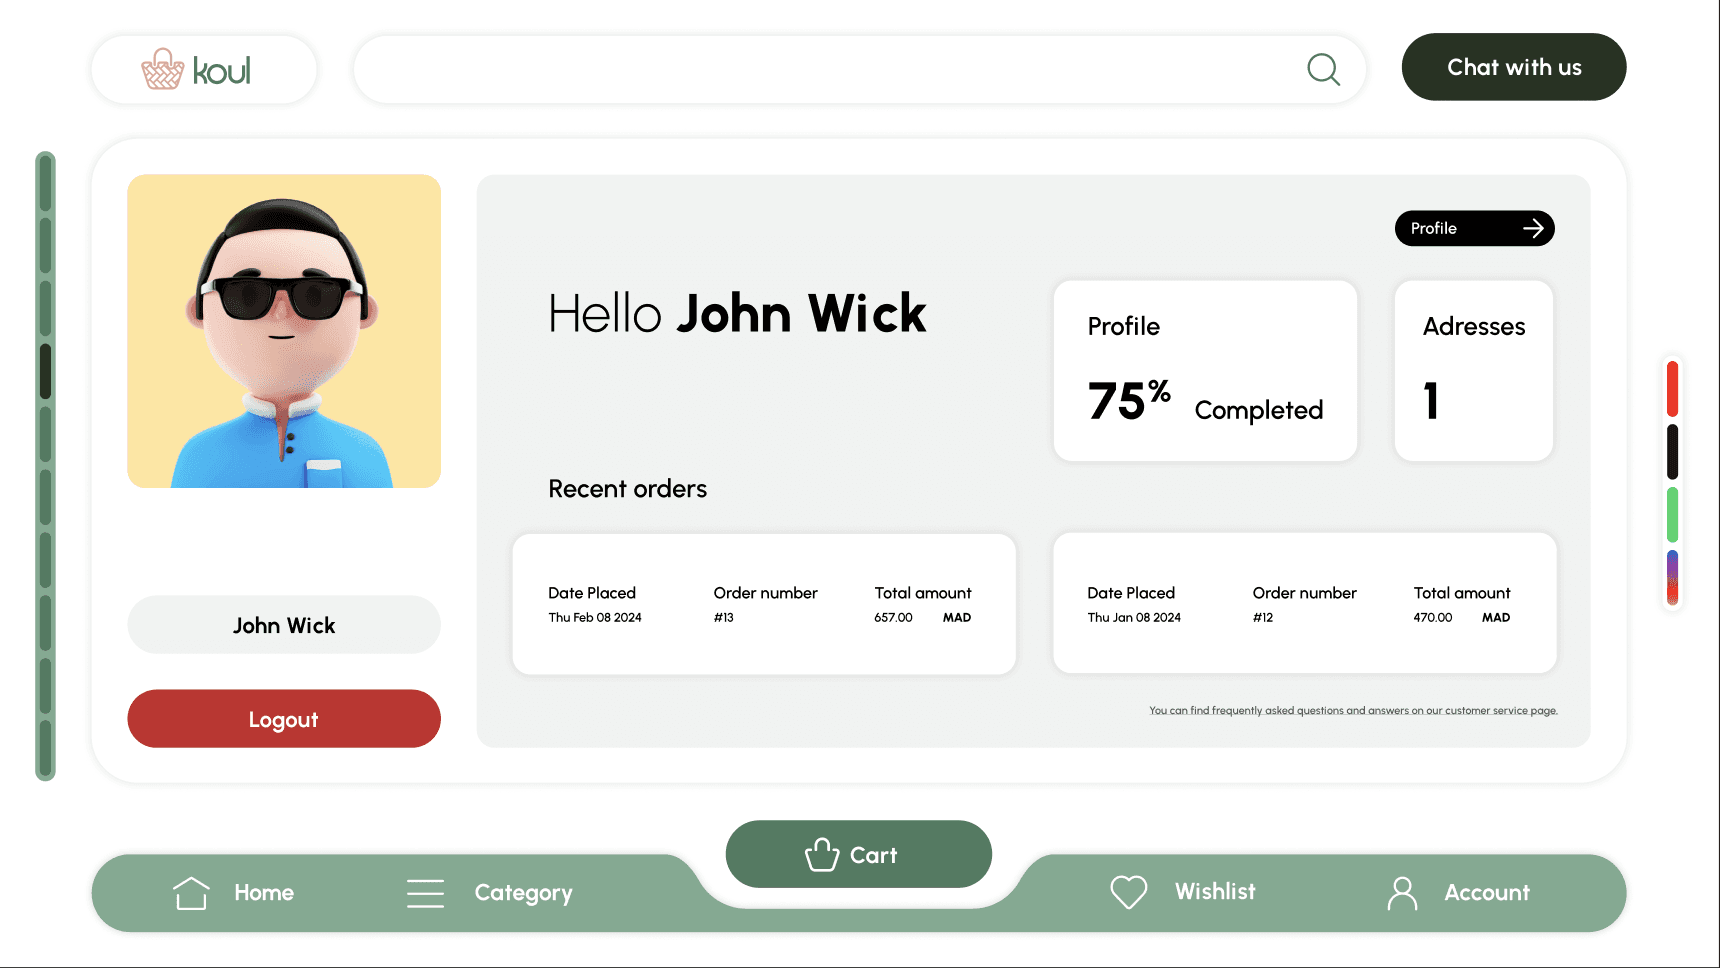This screenshot has width=1720, height=968.
Task: Click the Category hamburger lines icon
Action: pos(426,893)
